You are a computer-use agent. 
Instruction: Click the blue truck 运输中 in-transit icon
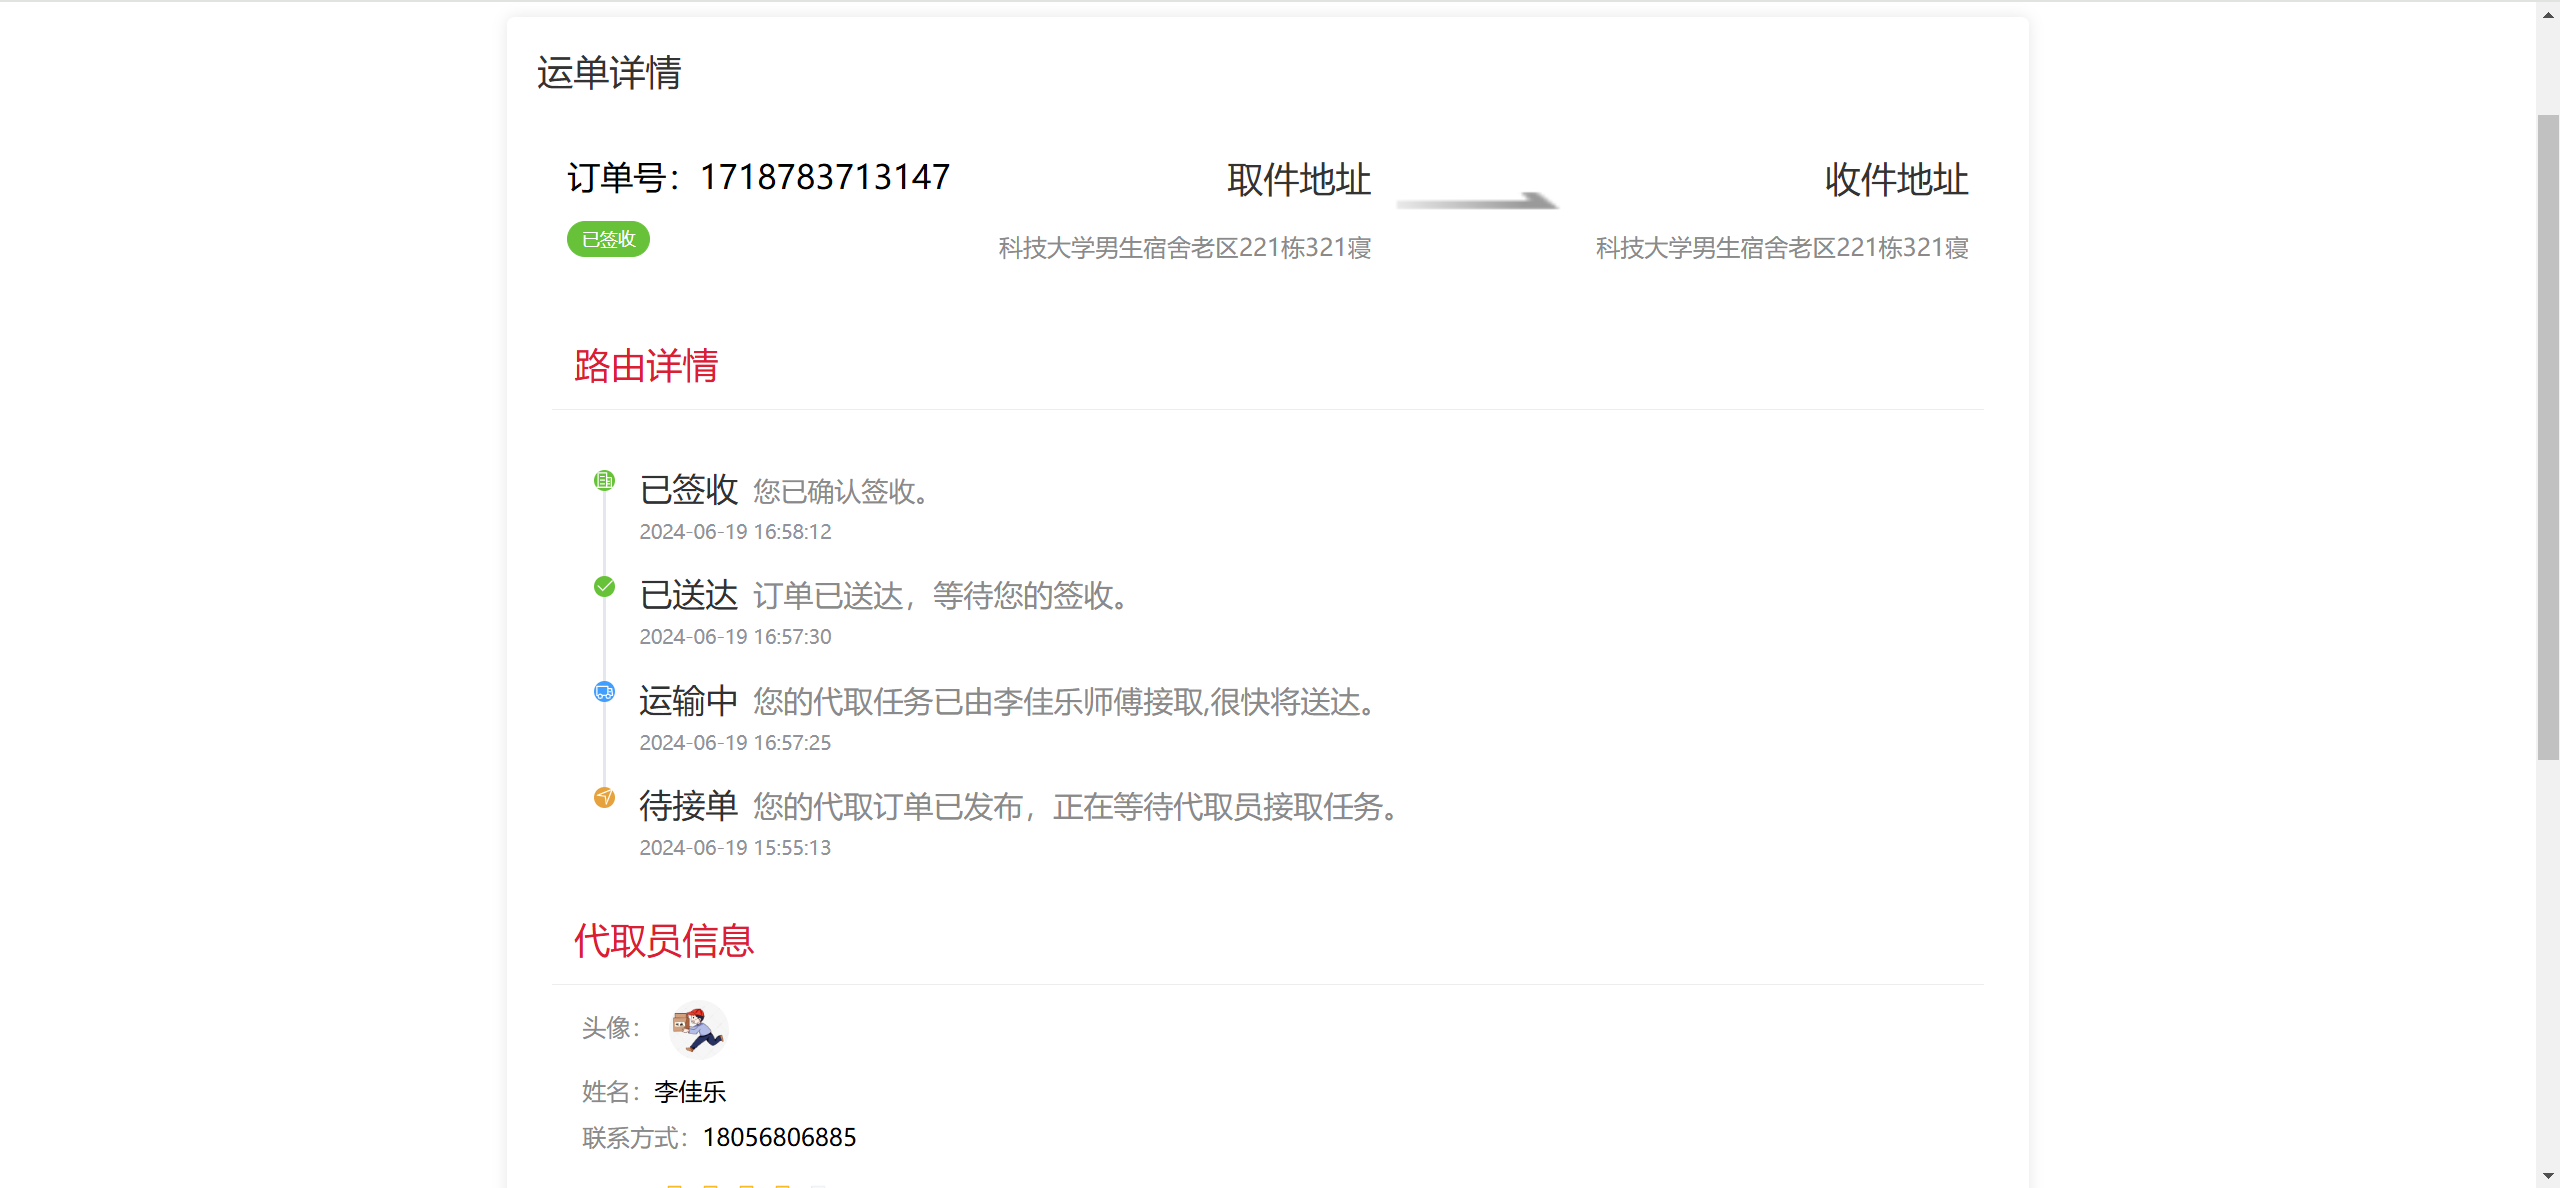pyautogui.click(x=604, y=692)
